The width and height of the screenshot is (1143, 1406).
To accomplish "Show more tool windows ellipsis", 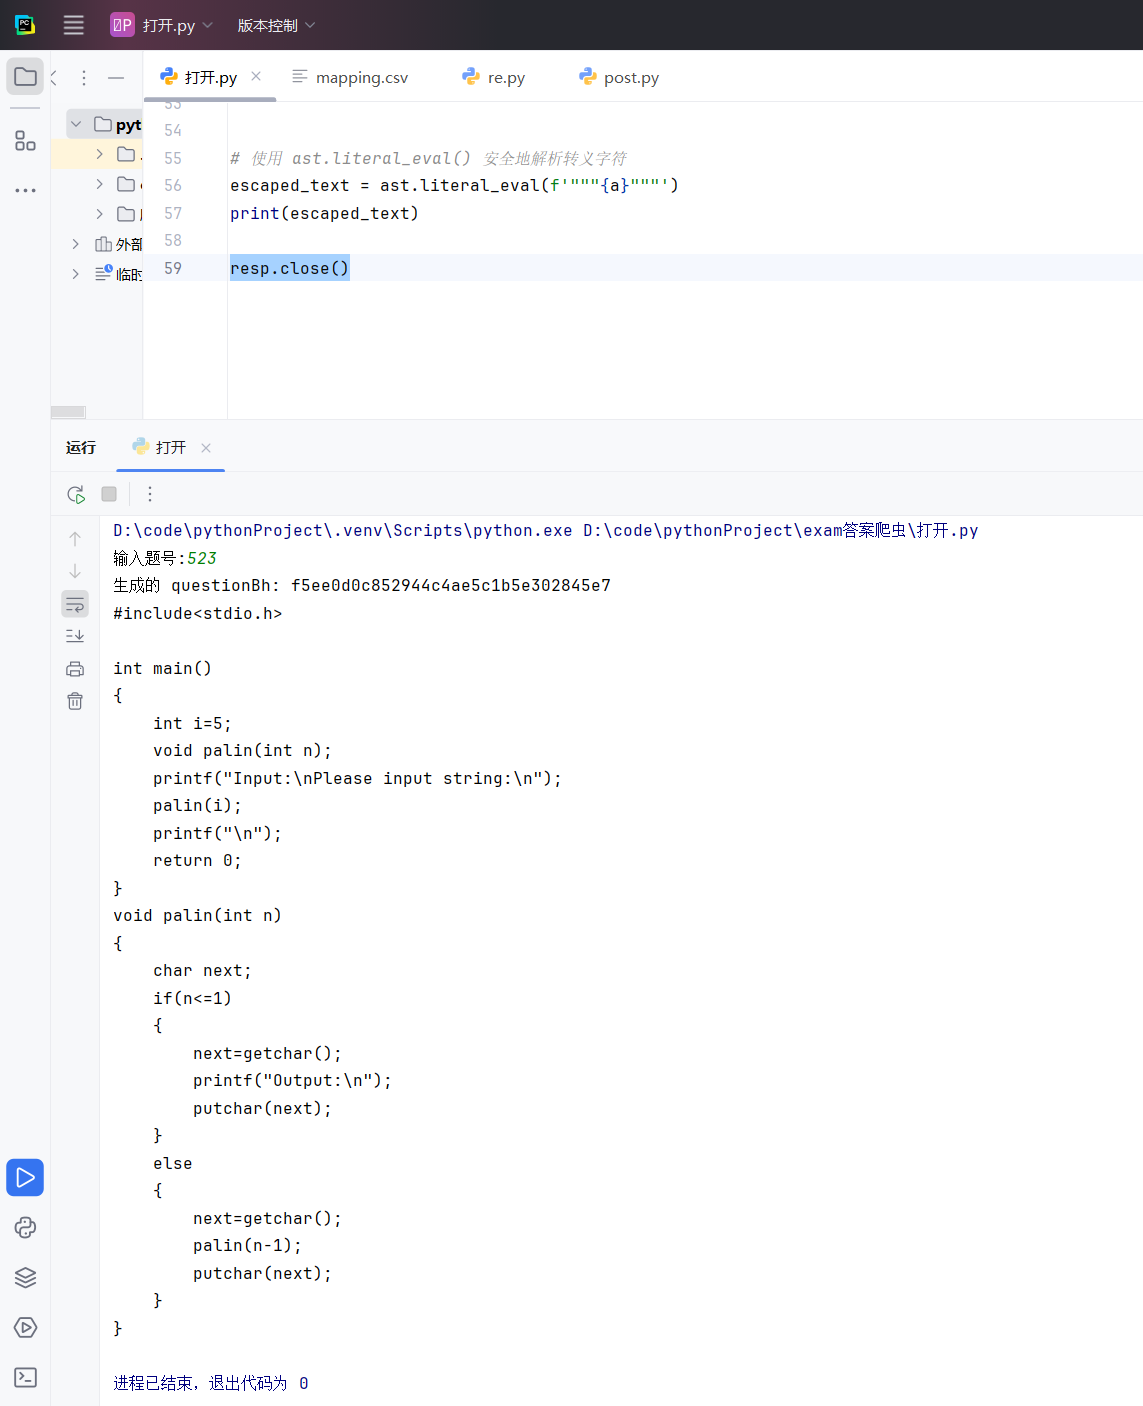I will pyautogui.click(x=25, y=190).
